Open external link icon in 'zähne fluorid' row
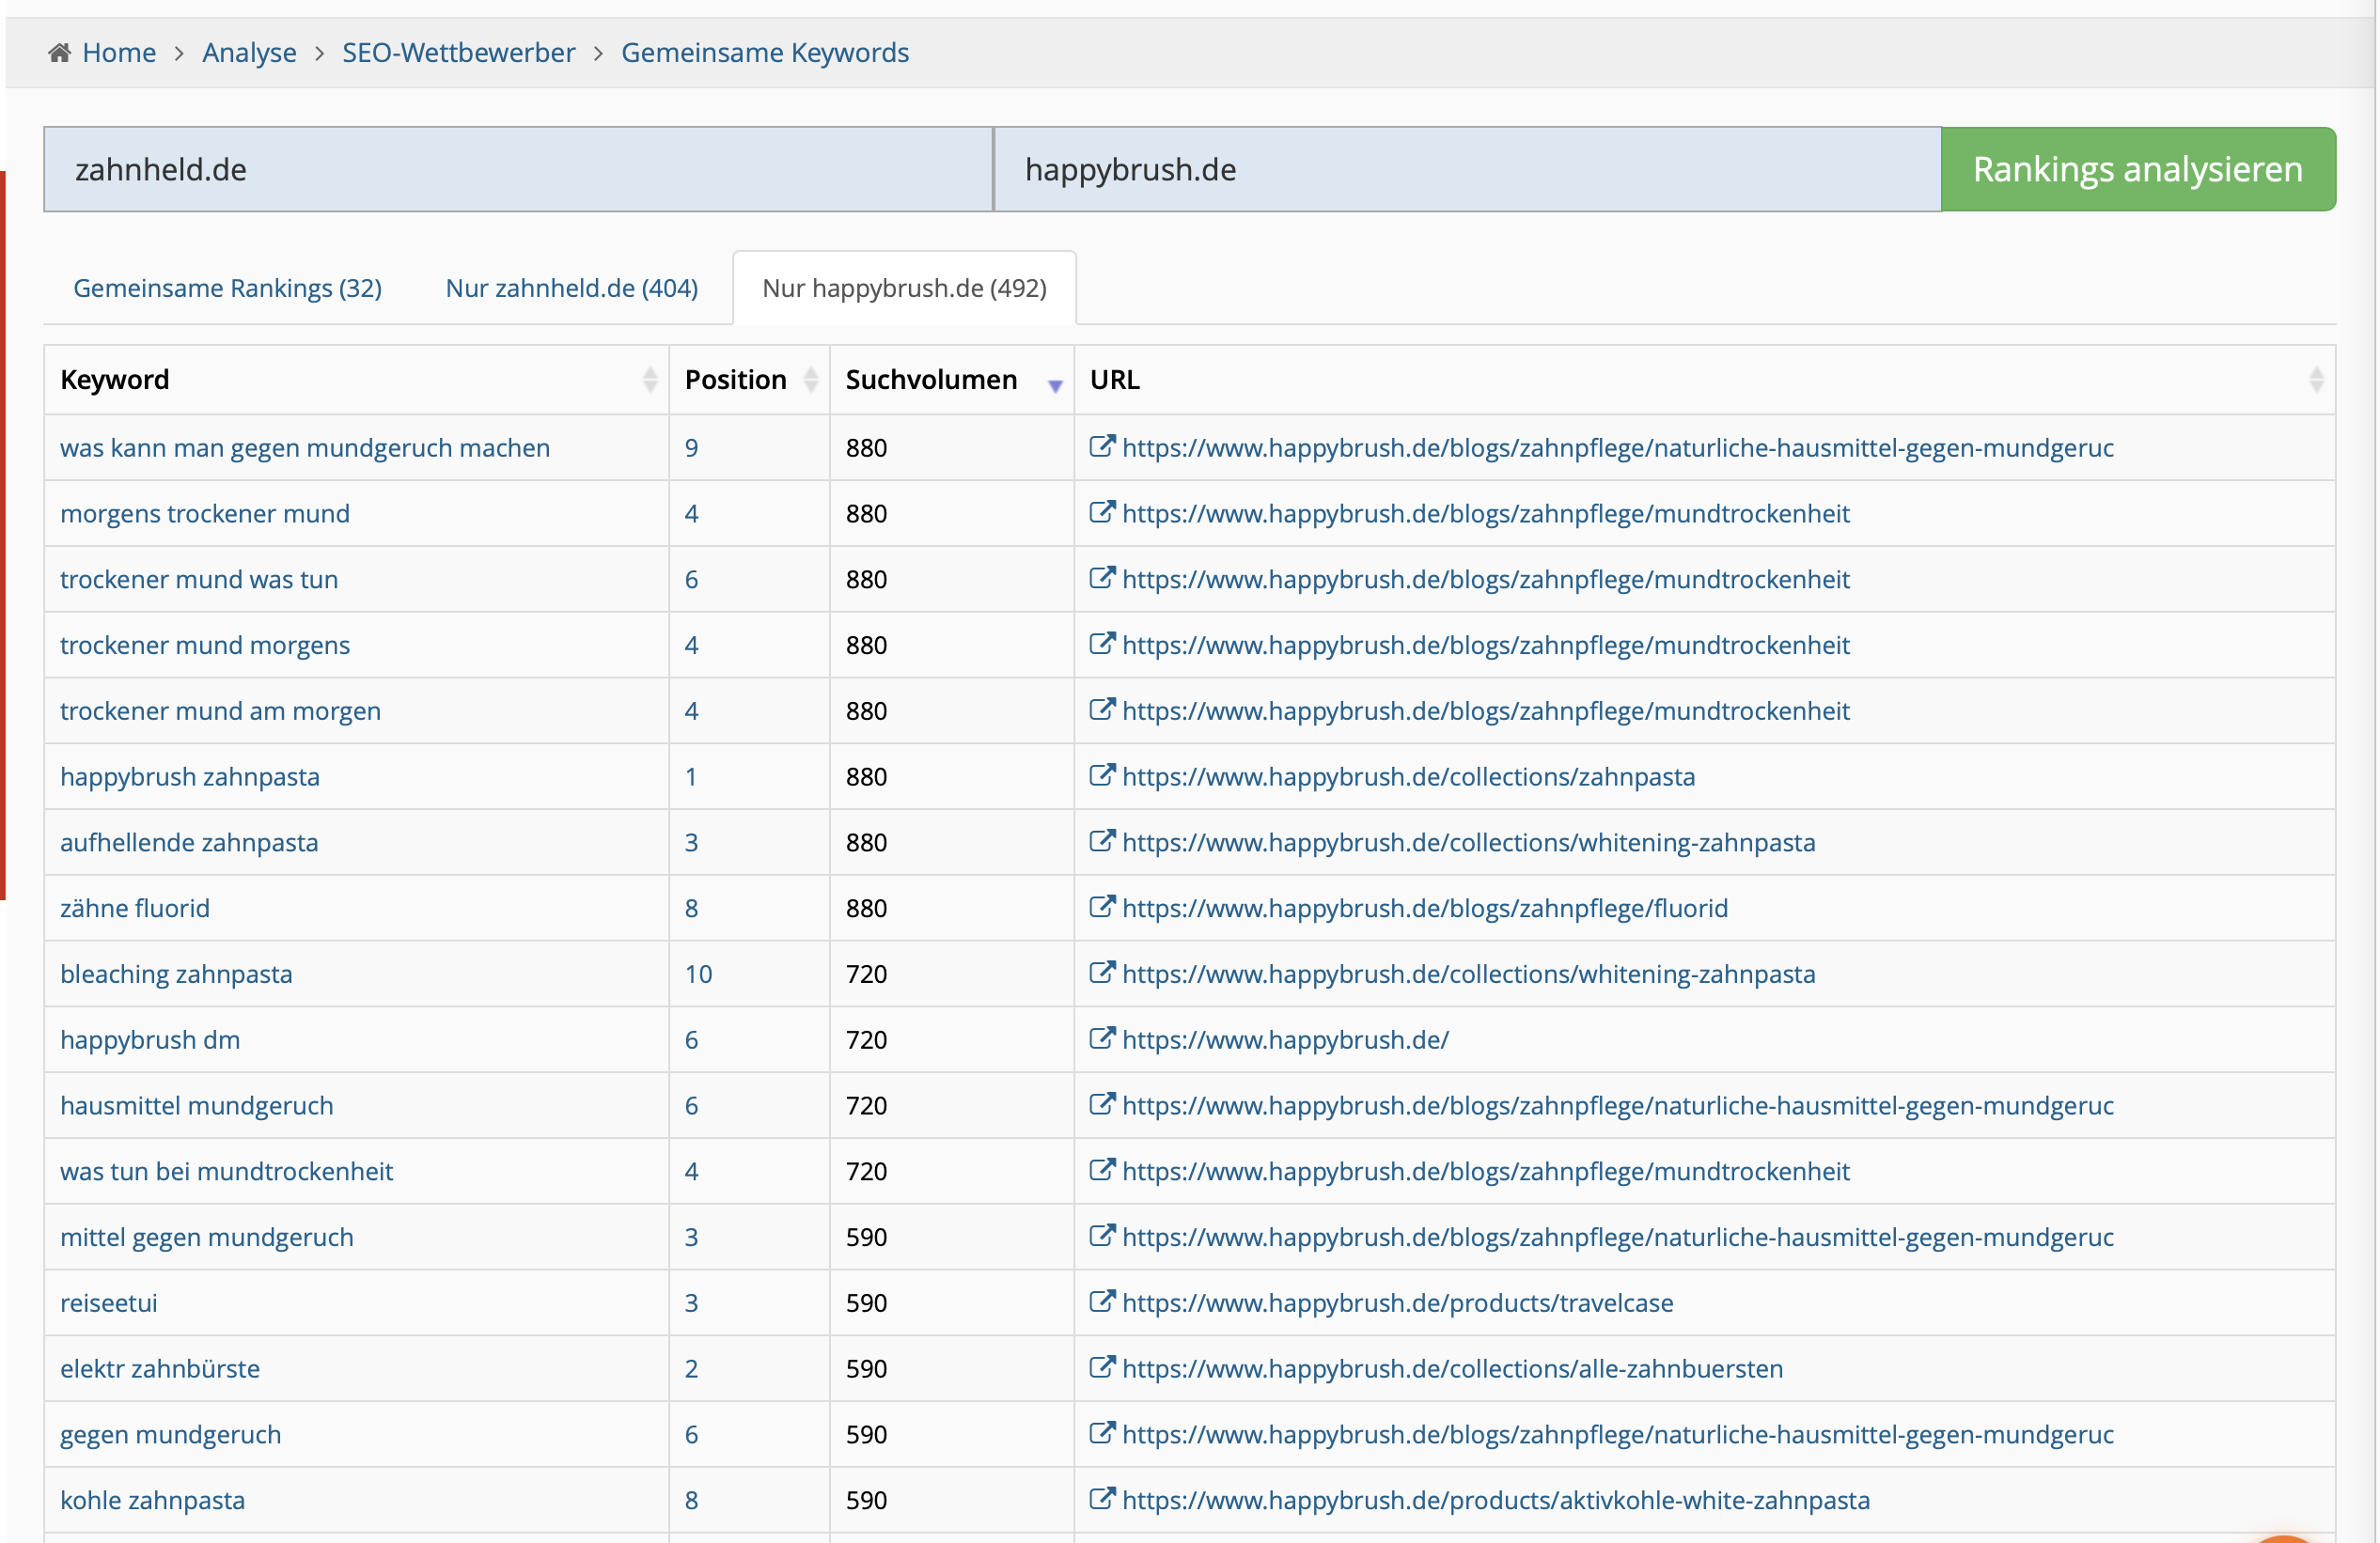The width and height of the screenshot is (2380, 1543). click(1102, 907)
